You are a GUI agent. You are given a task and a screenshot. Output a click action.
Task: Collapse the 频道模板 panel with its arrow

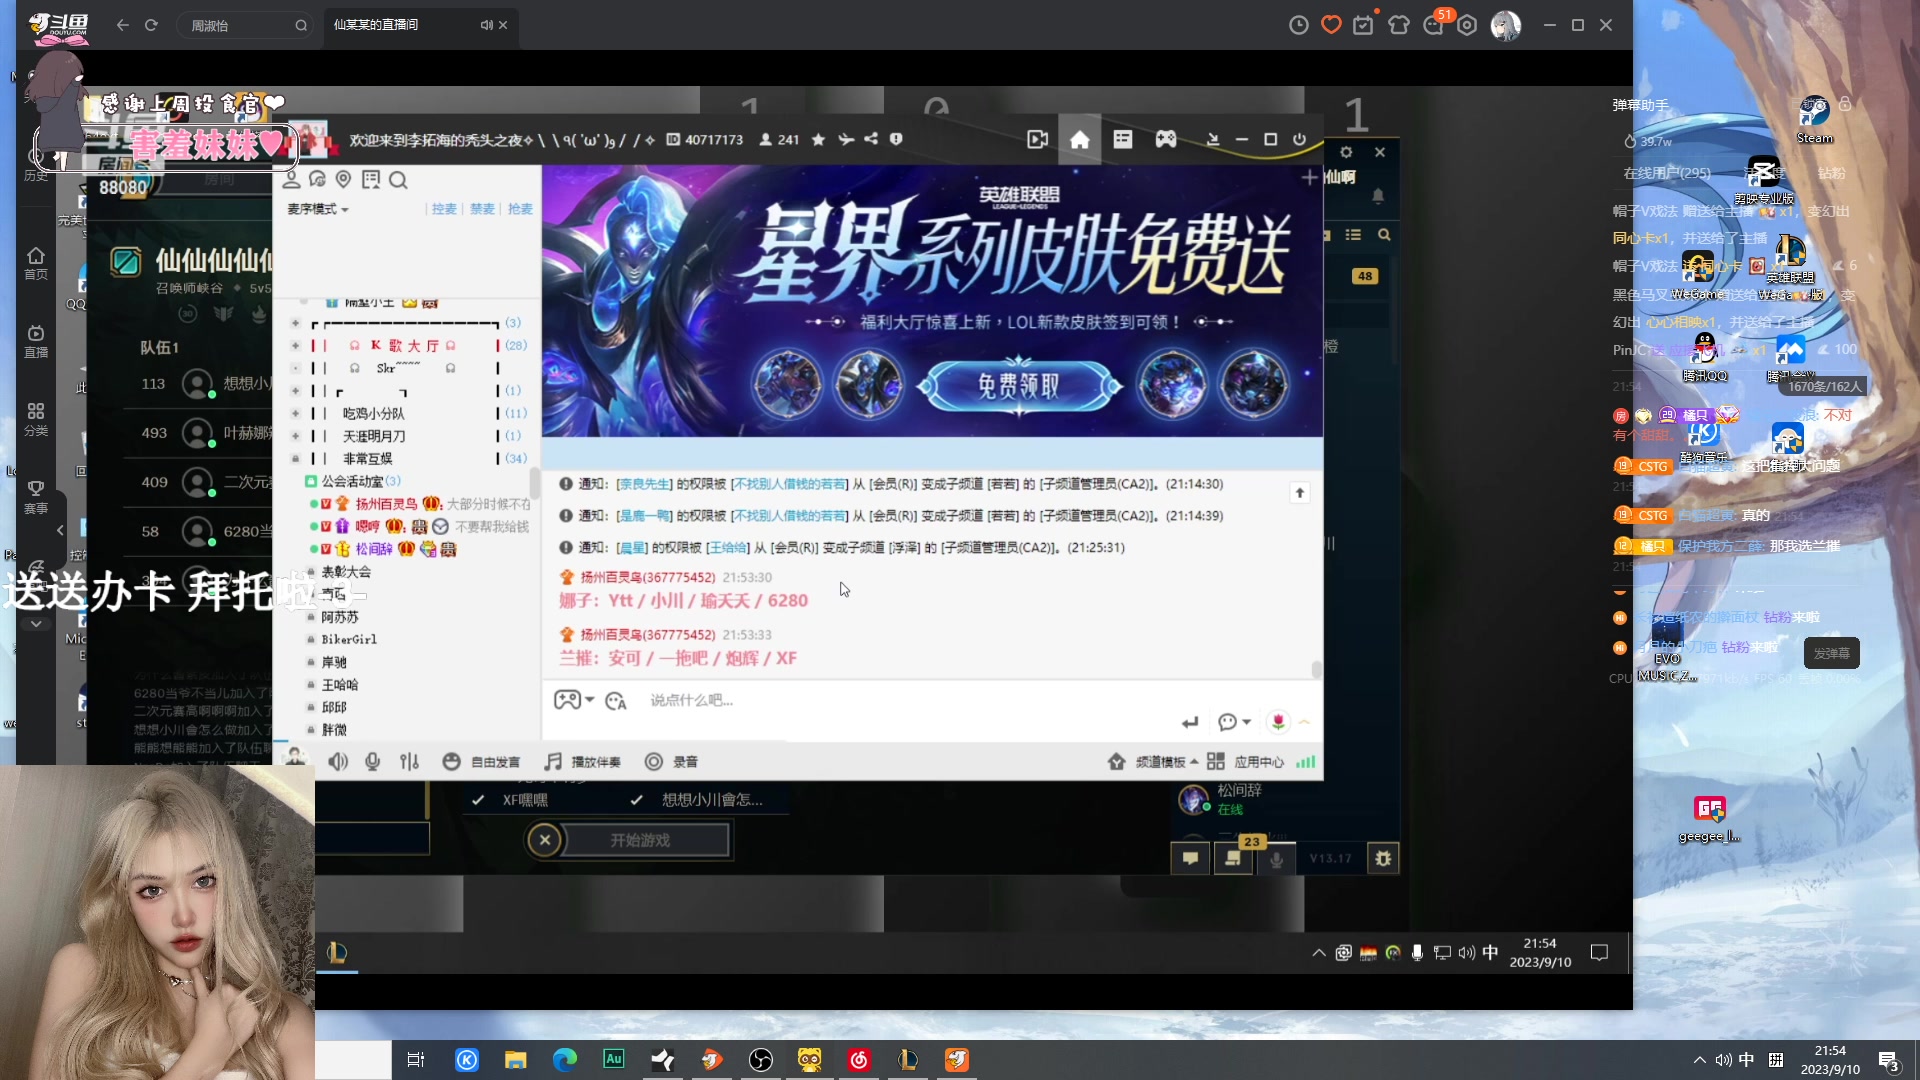(1194, 761)
